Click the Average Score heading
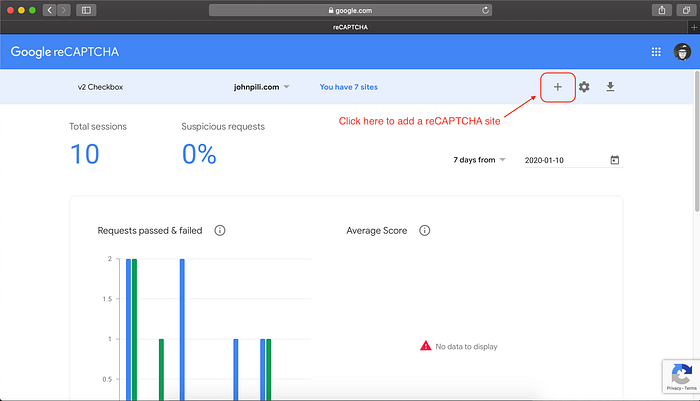 tap(377, 230)
